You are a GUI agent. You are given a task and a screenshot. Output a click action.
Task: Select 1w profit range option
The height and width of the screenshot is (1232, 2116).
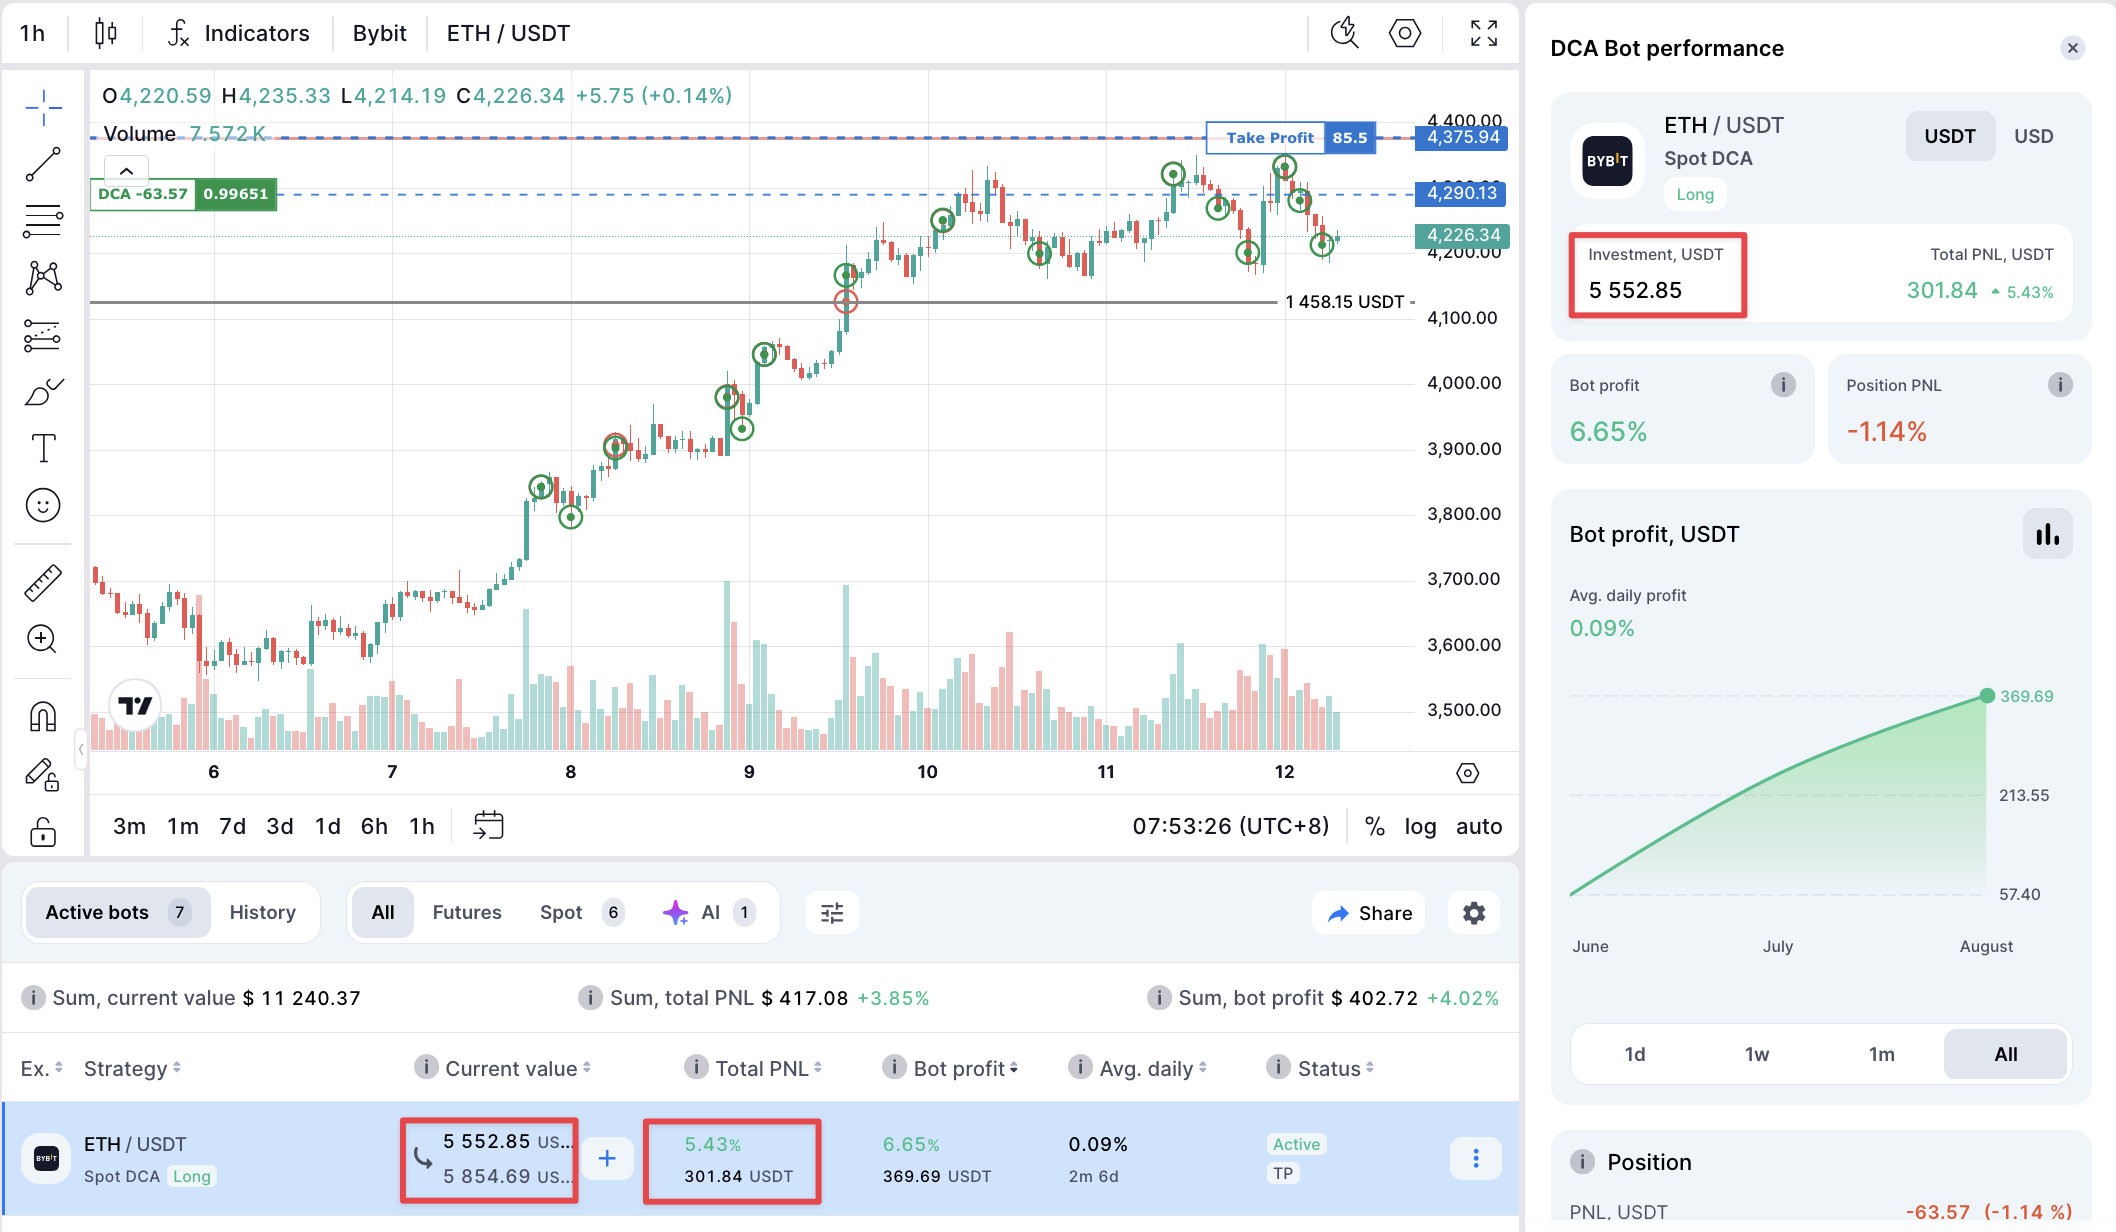click(x=1757, y=1054)
